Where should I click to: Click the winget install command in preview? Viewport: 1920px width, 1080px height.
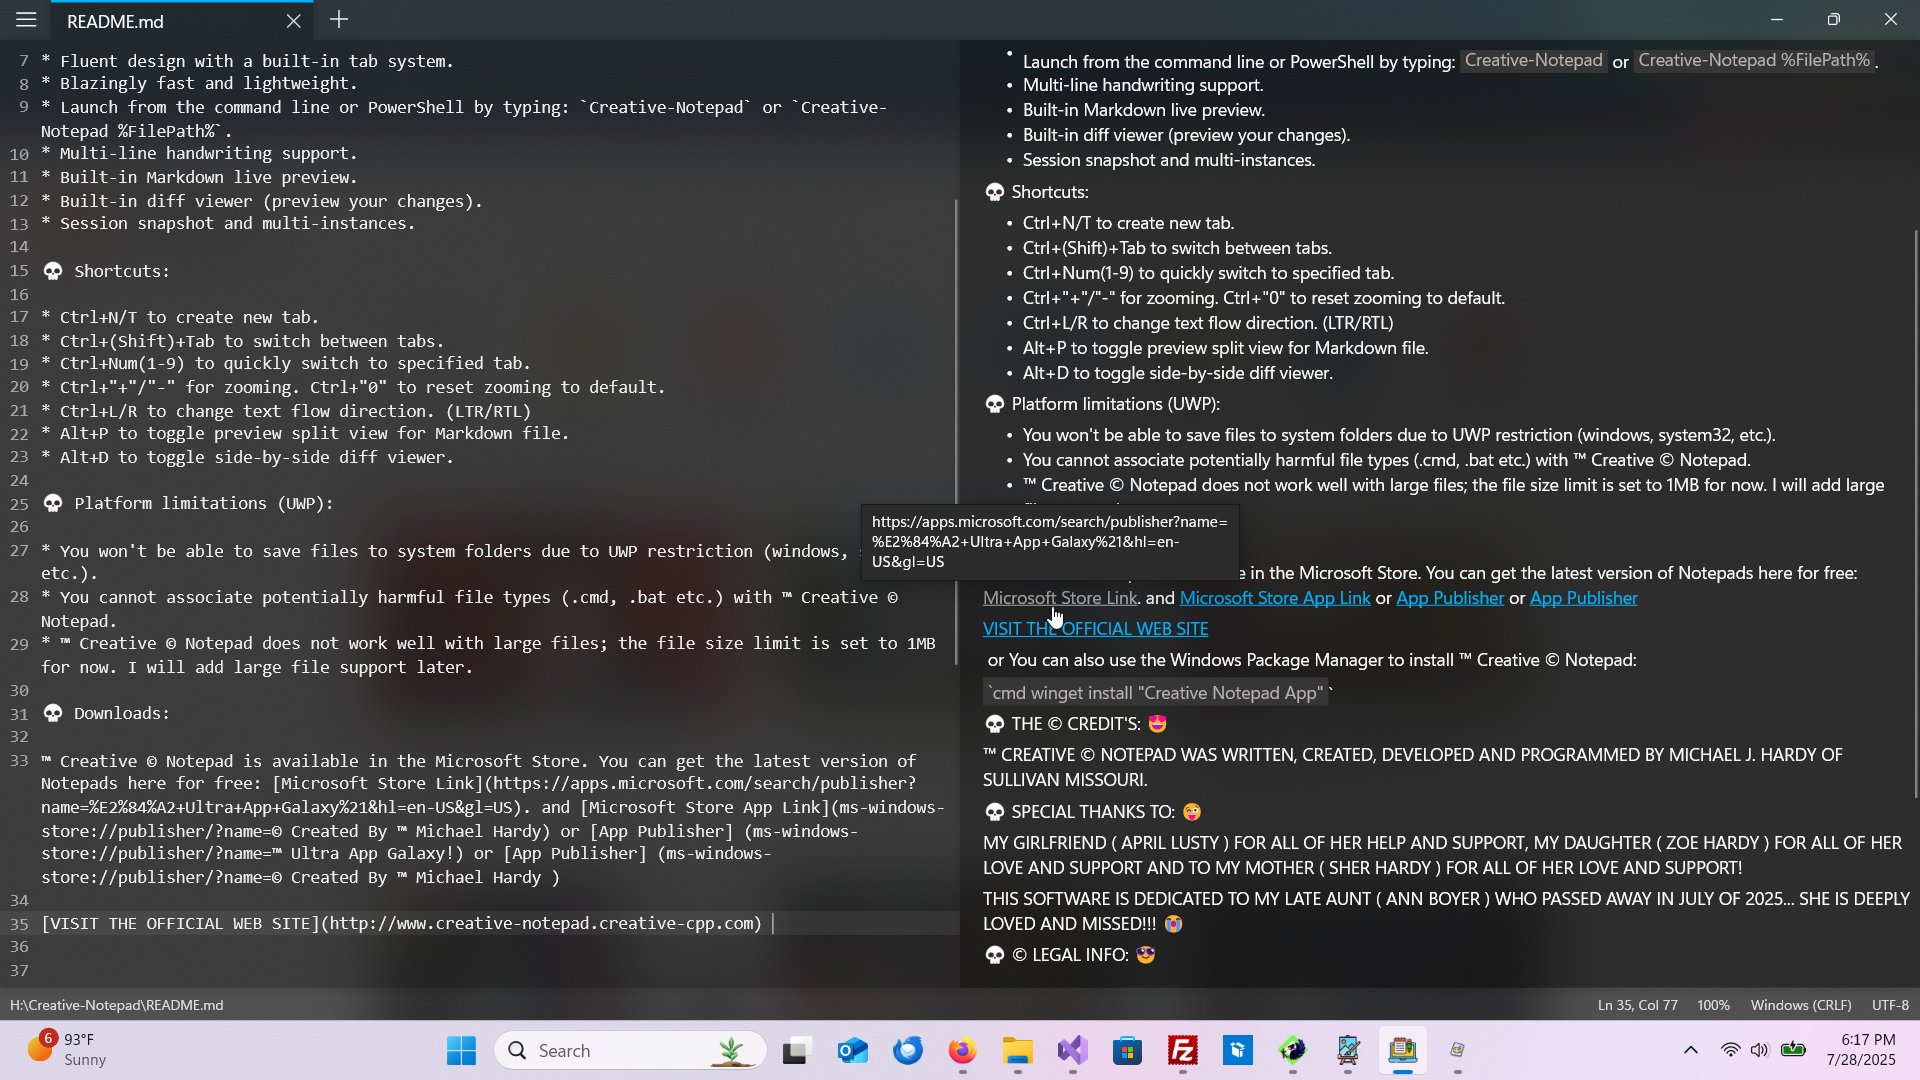(x=1156, y=693)
